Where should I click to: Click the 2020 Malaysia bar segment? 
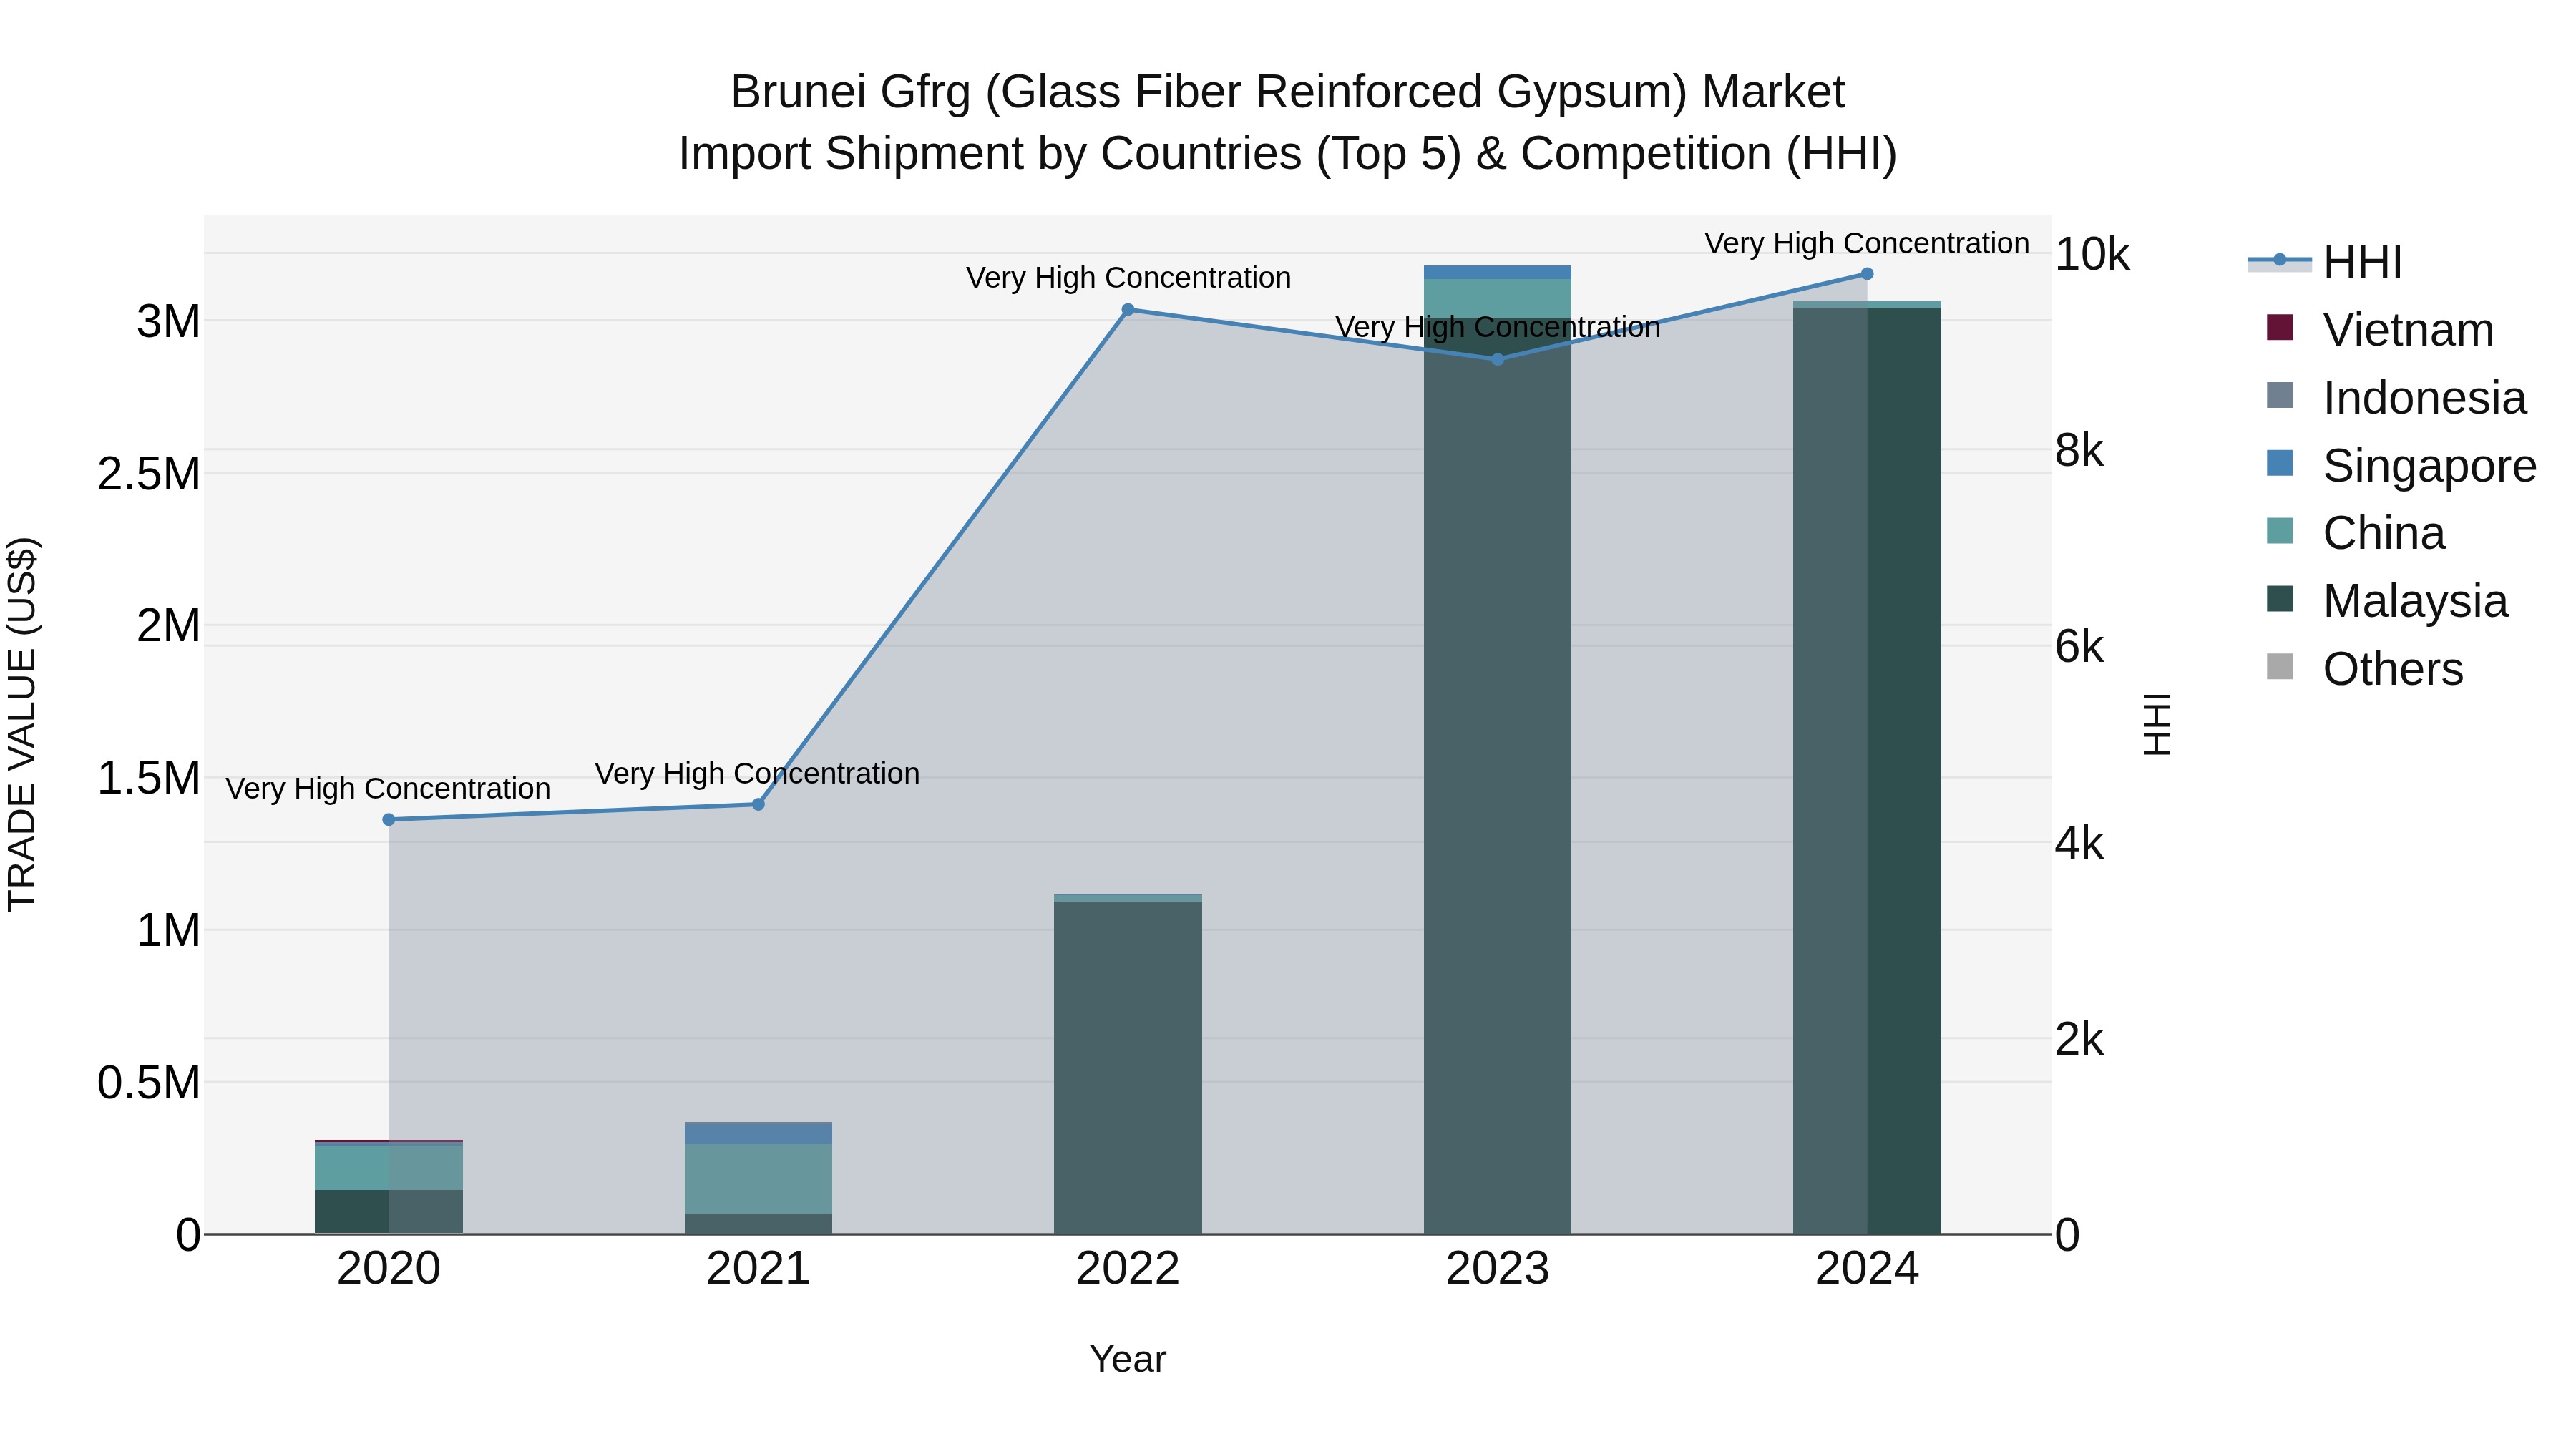[389, 1212]
